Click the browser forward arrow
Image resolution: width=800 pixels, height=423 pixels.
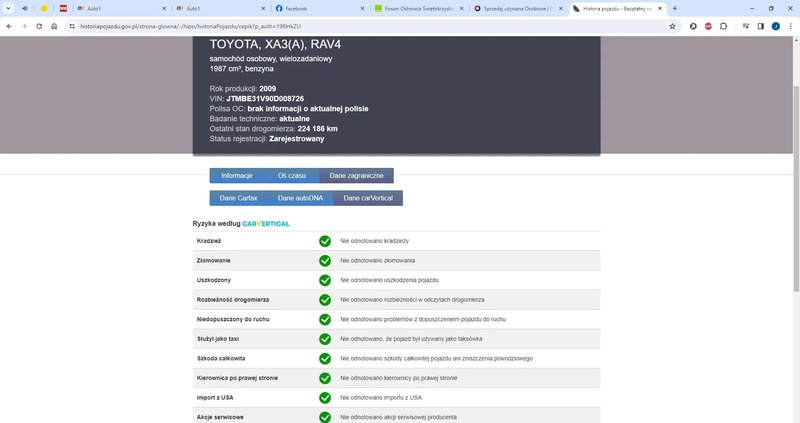(x=24, y=26)
